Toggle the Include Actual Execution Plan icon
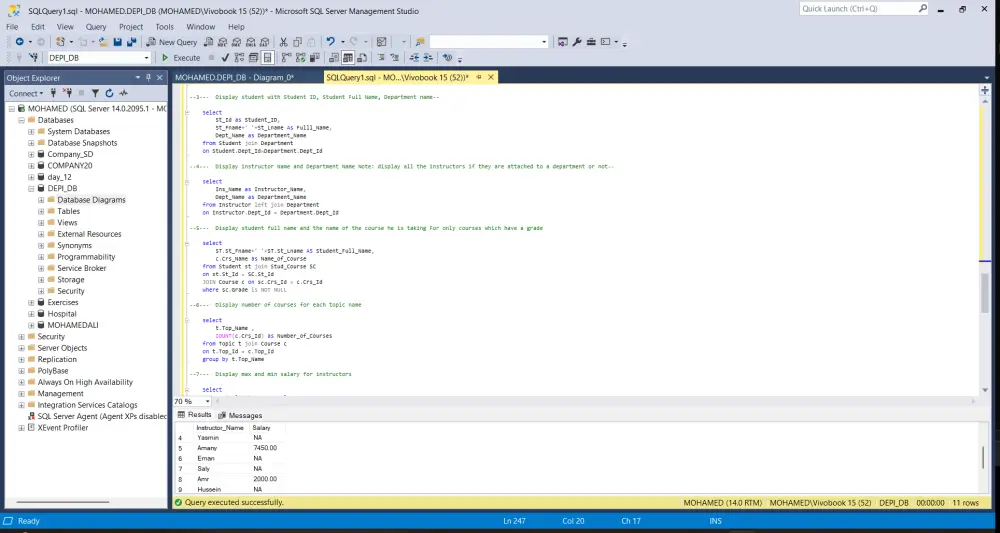Viewport: 1000px width, 533px height. point(286,58)
